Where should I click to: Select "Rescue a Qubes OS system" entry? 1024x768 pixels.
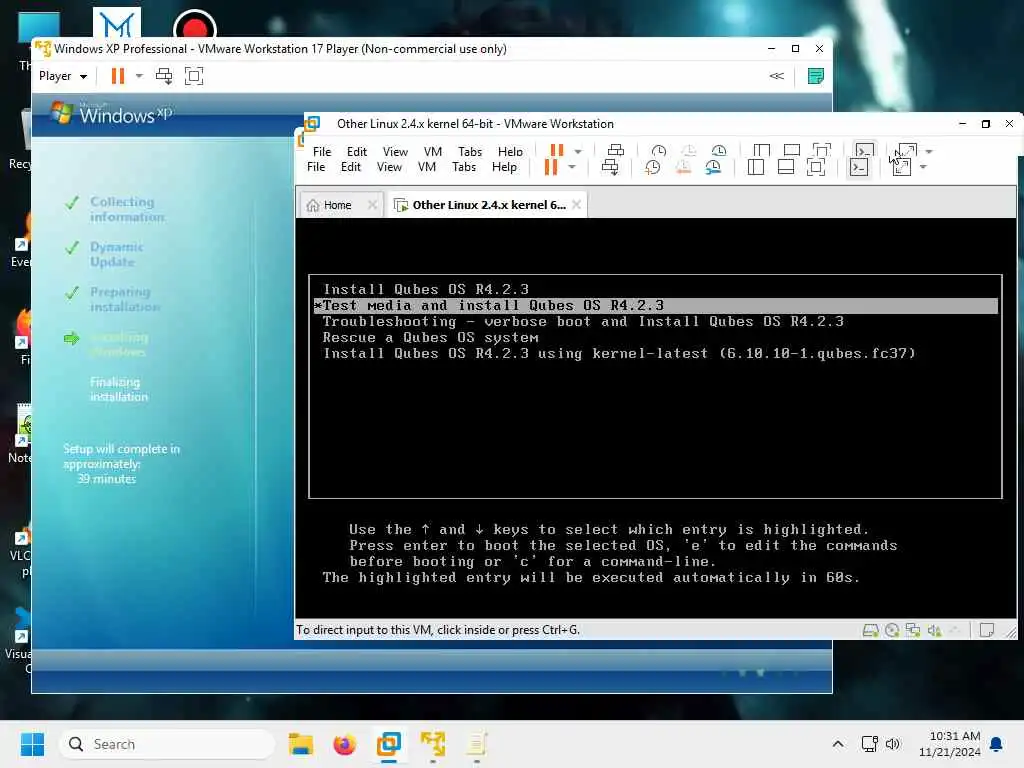coord(430,338)
